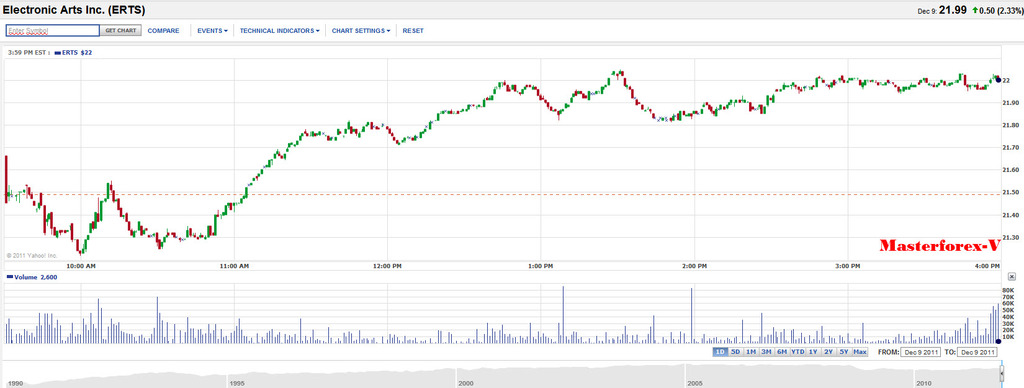Screen dimensions: 1024x388
Task: Select the 1D range toggle
Action: pyautogui.click(x=720, y=352)
